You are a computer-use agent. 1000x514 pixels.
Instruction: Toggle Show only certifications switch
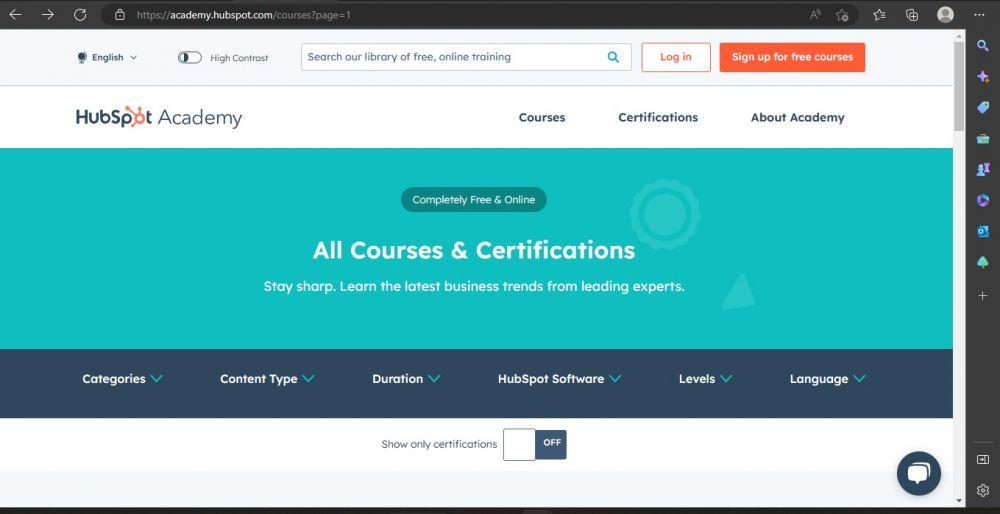tap(534, 444)
